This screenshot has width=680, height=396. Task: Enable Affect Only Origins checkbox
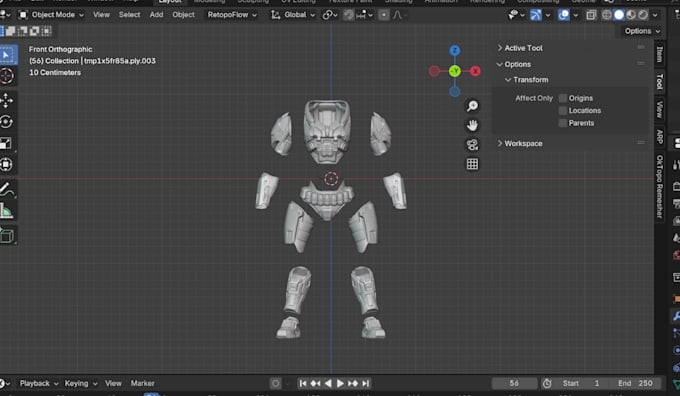tap(563, 98)
